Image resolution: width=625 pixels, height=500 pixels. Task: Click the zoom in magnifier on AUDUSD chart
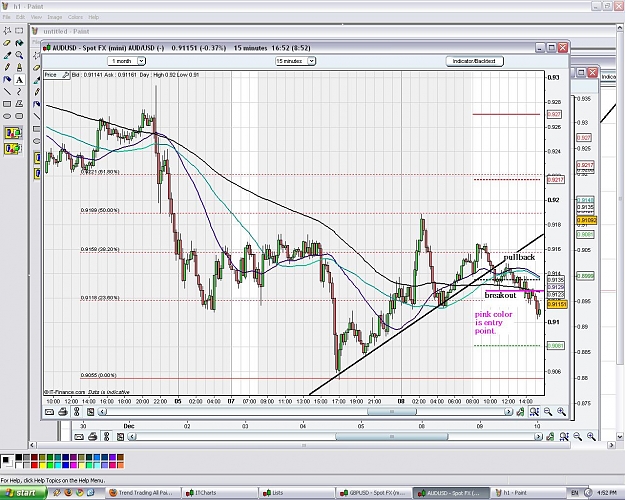[561, 411]
